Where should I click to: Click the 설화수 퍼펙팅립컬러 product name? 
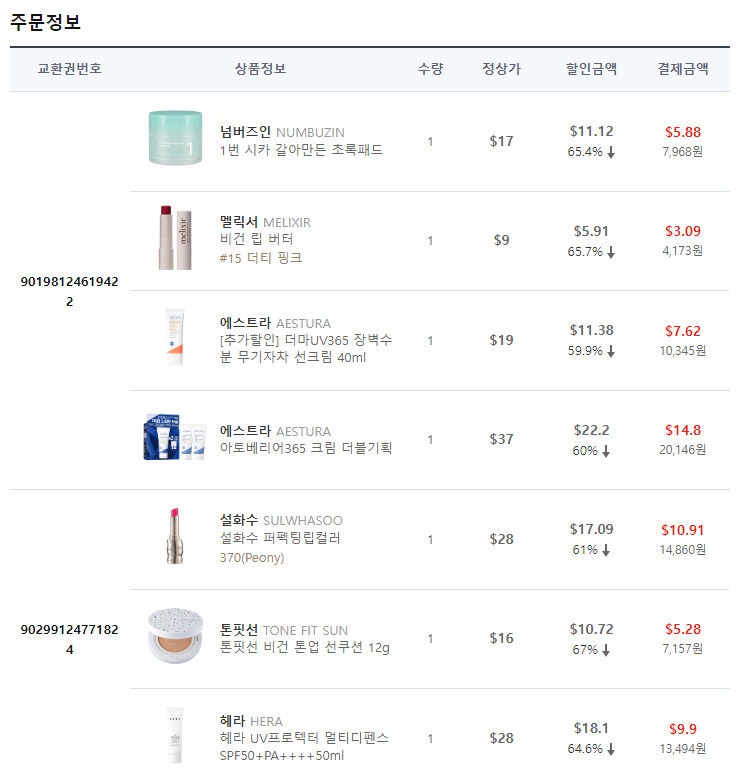pos(280,538)
